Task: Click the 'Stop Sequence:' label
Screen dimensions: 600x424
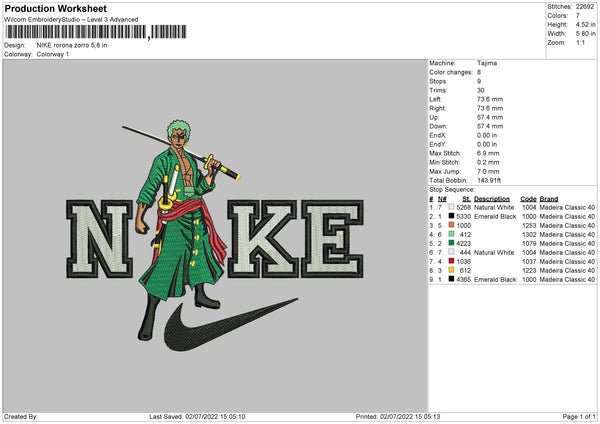Action: point(452,190)
